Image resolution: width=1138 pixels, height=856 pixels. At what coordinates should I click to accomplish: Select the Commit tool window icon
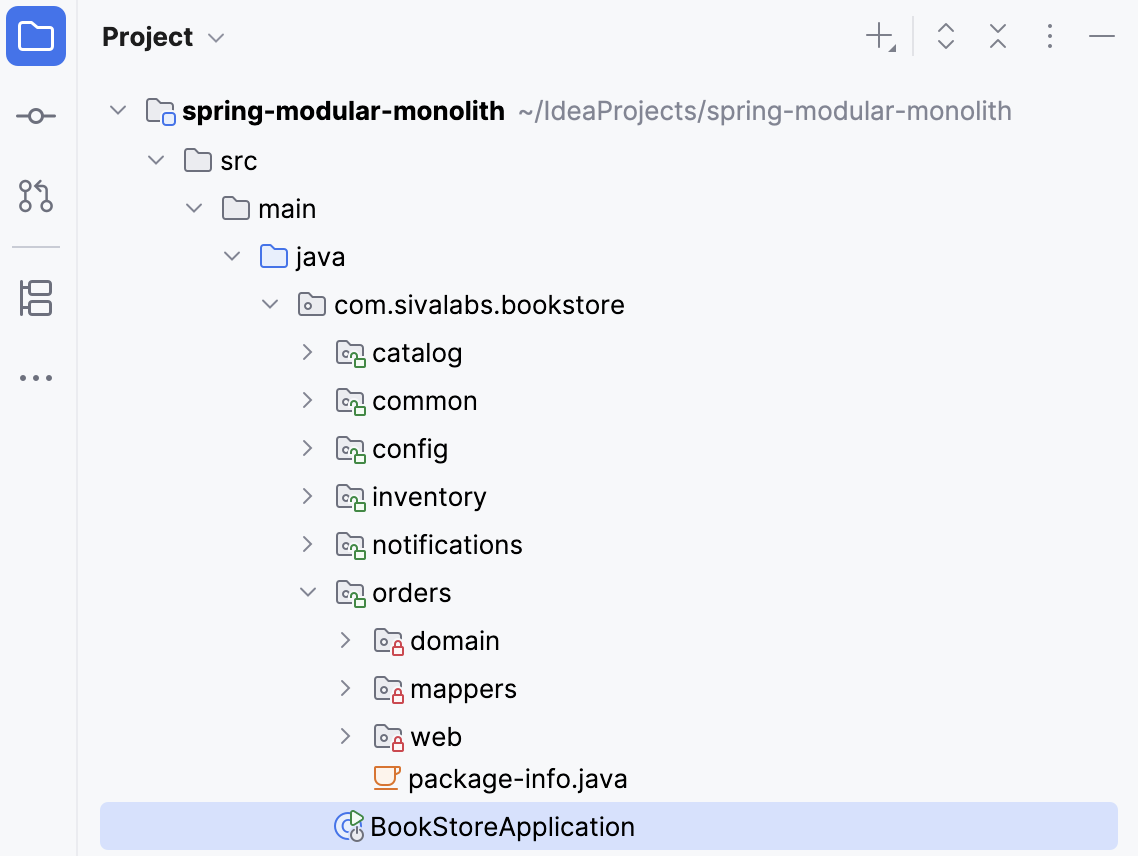point(36,115)
